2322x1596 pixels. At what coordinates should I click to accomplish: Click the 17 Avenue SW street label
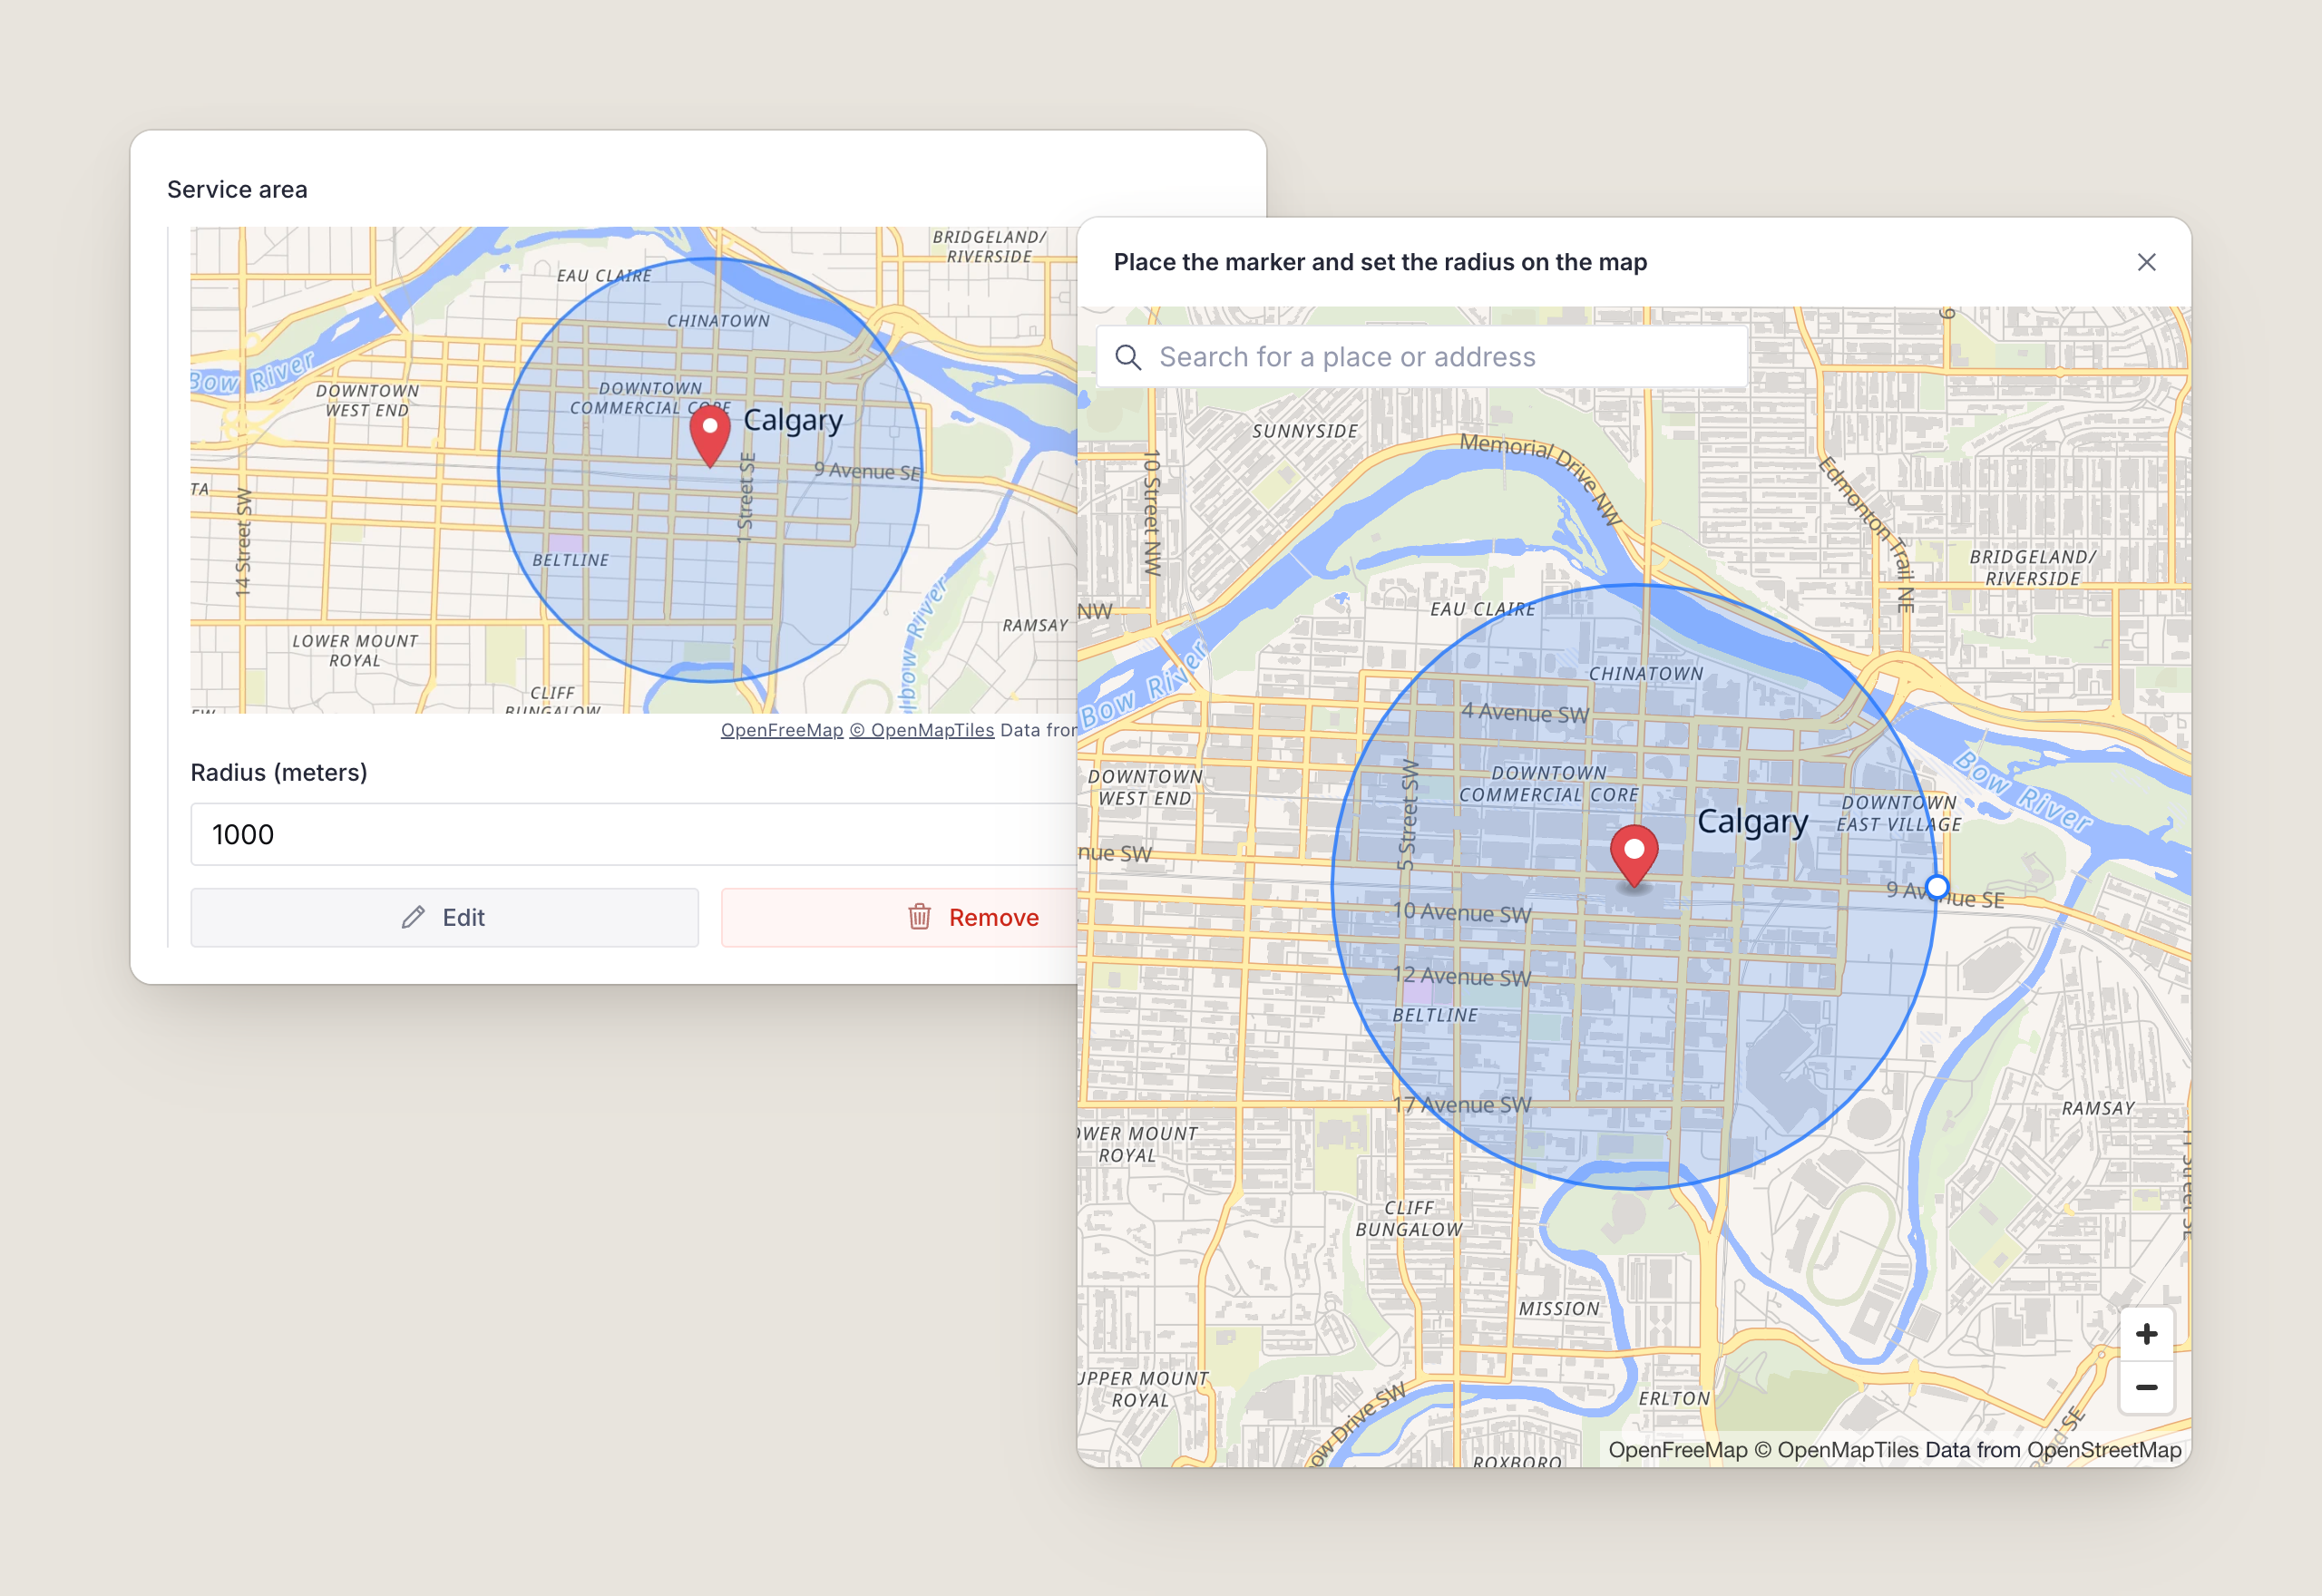[x=1462, y=1105]
